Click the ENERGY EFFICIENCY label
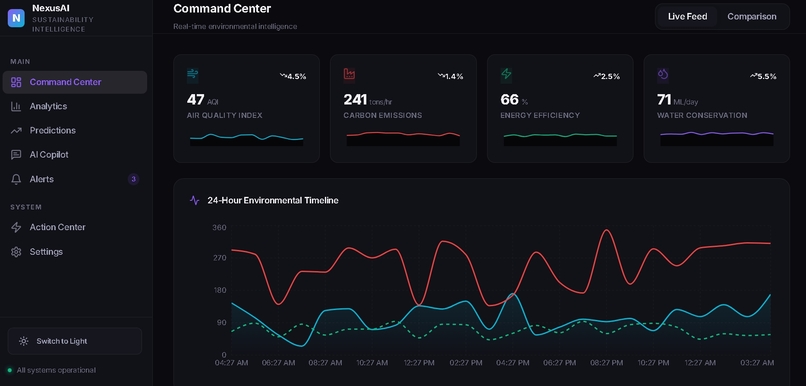Screen dimensions: 806x386 540,116
